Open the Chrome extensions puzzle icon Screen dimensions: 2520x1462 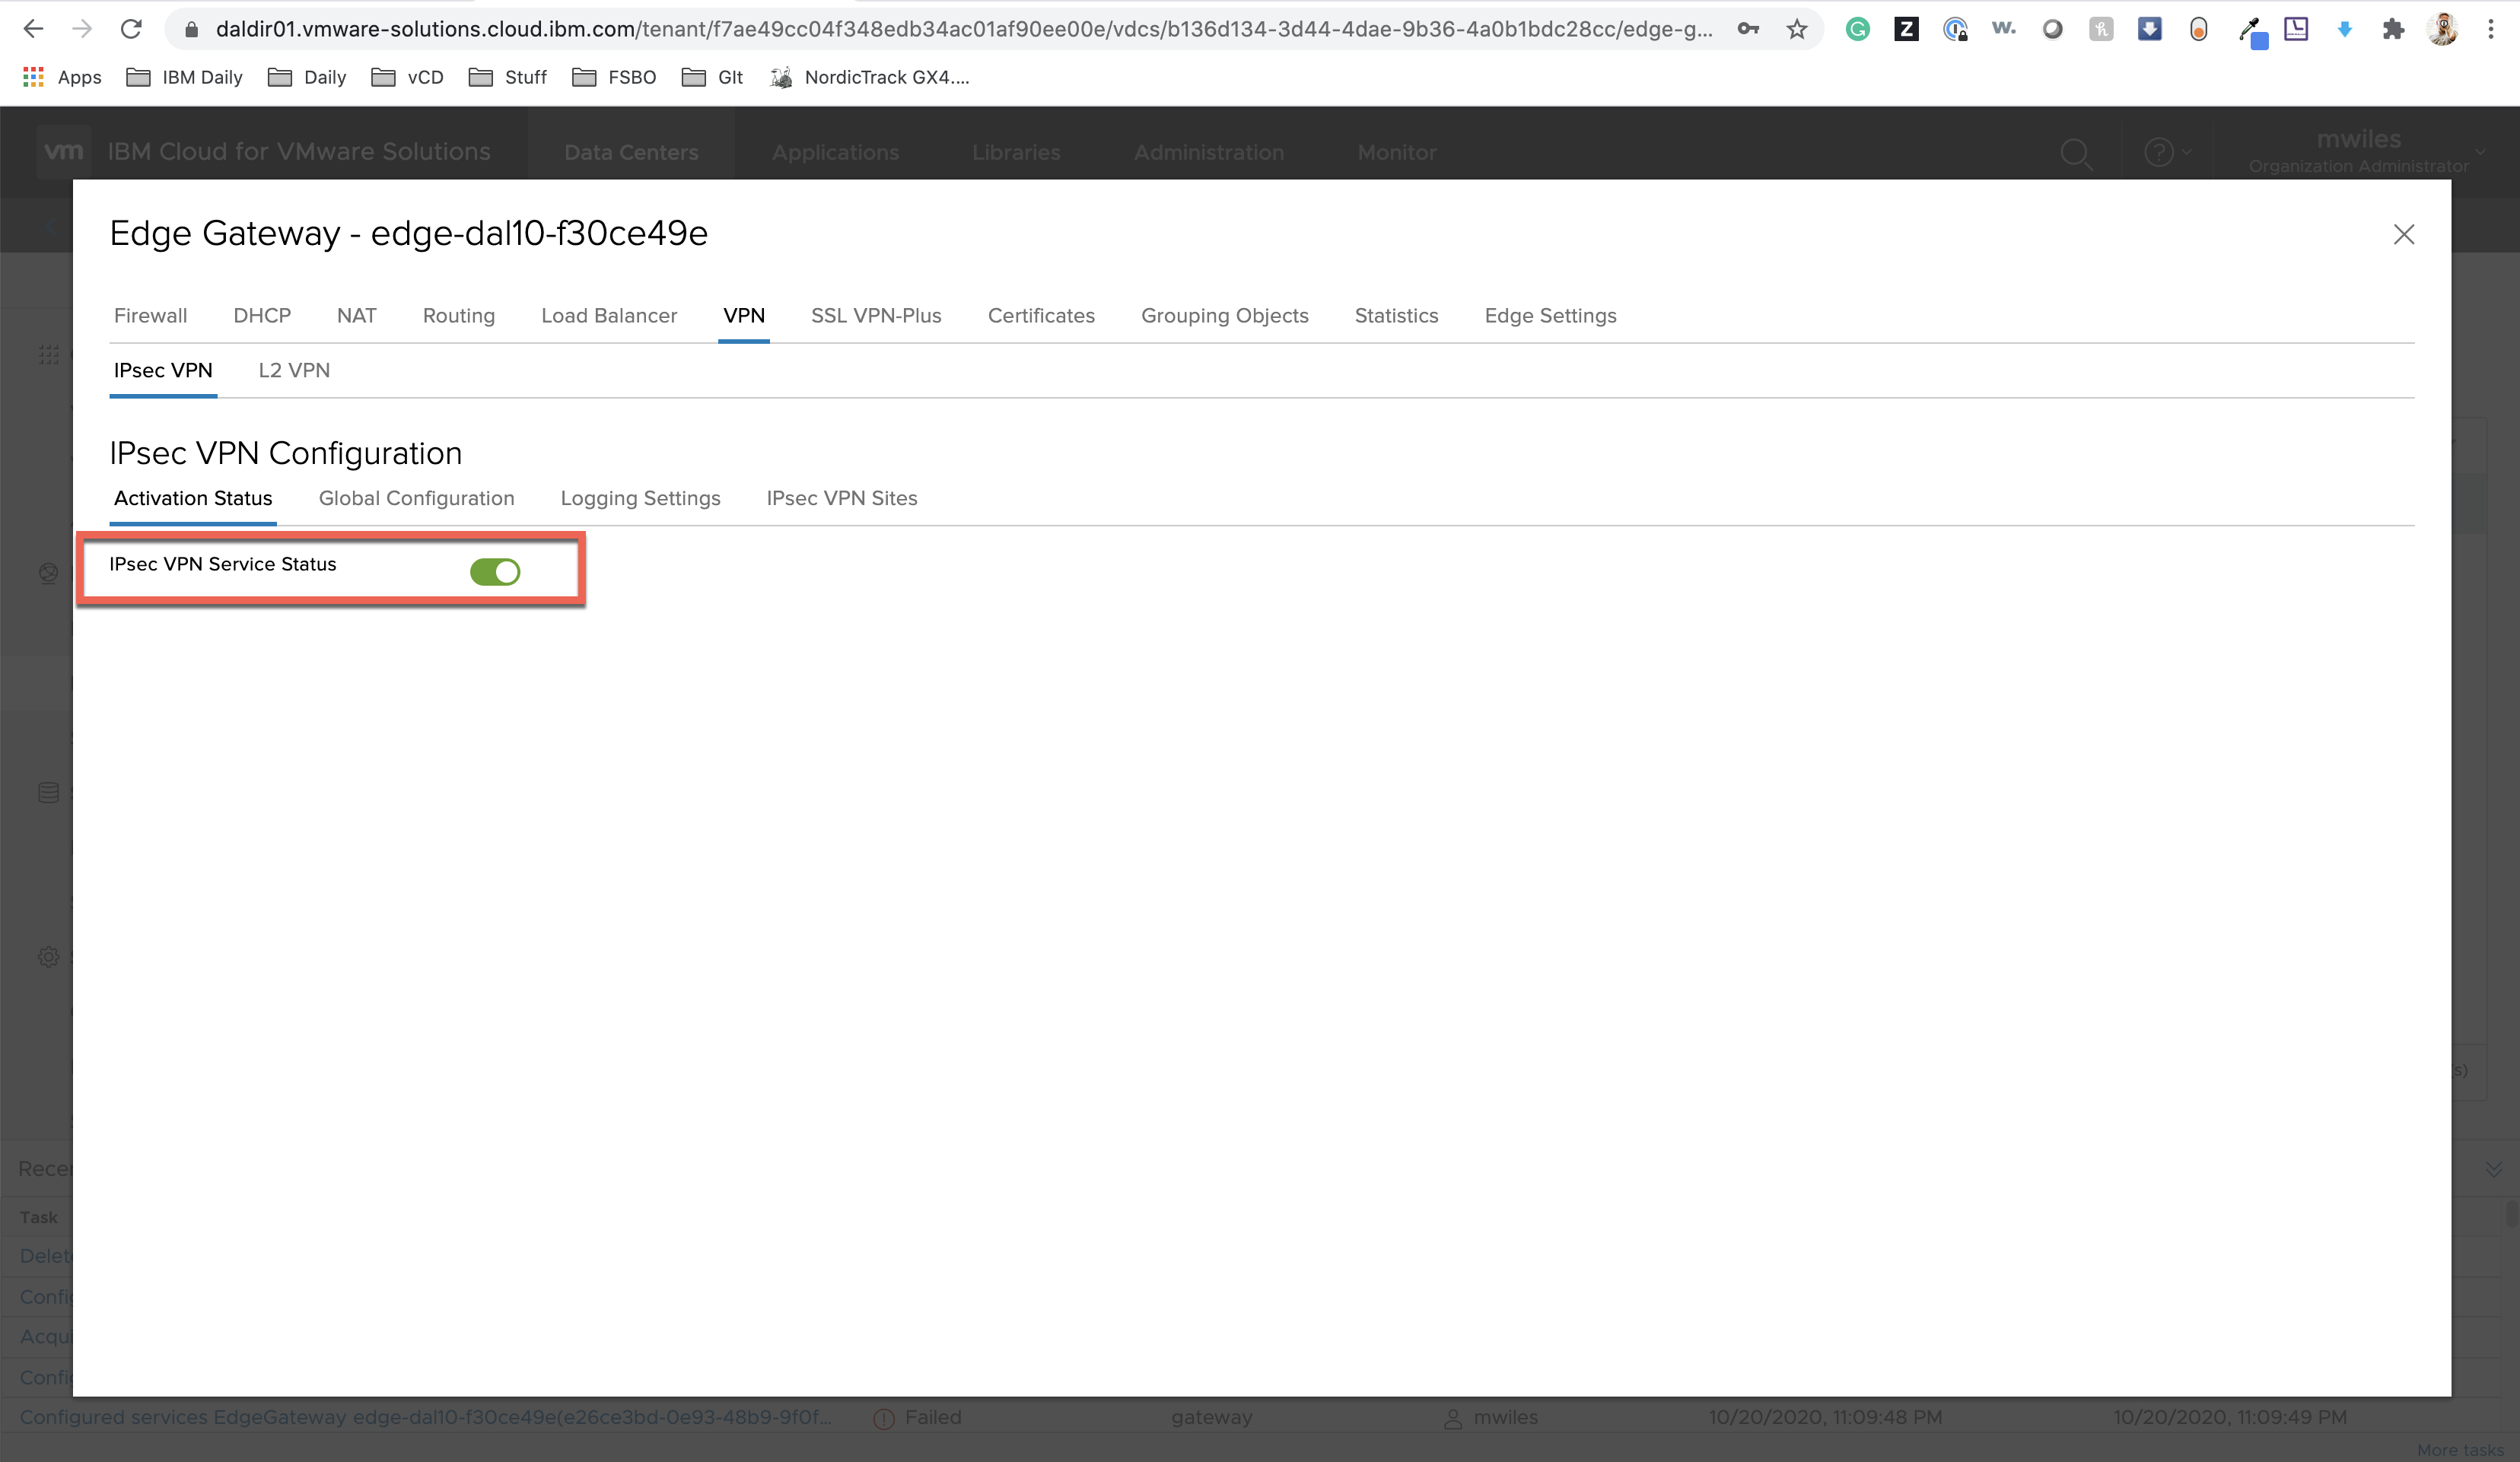point(2393,29)
